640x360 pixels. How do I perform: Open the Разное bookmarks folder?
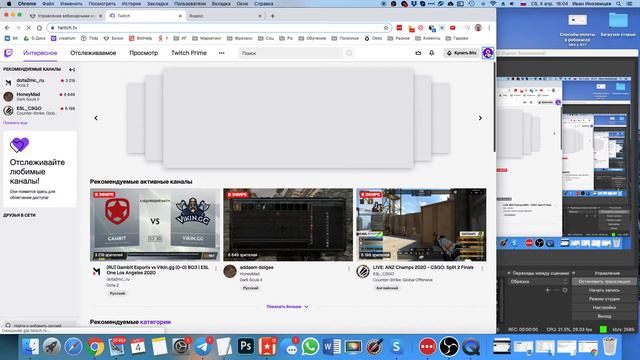[398, 38]
